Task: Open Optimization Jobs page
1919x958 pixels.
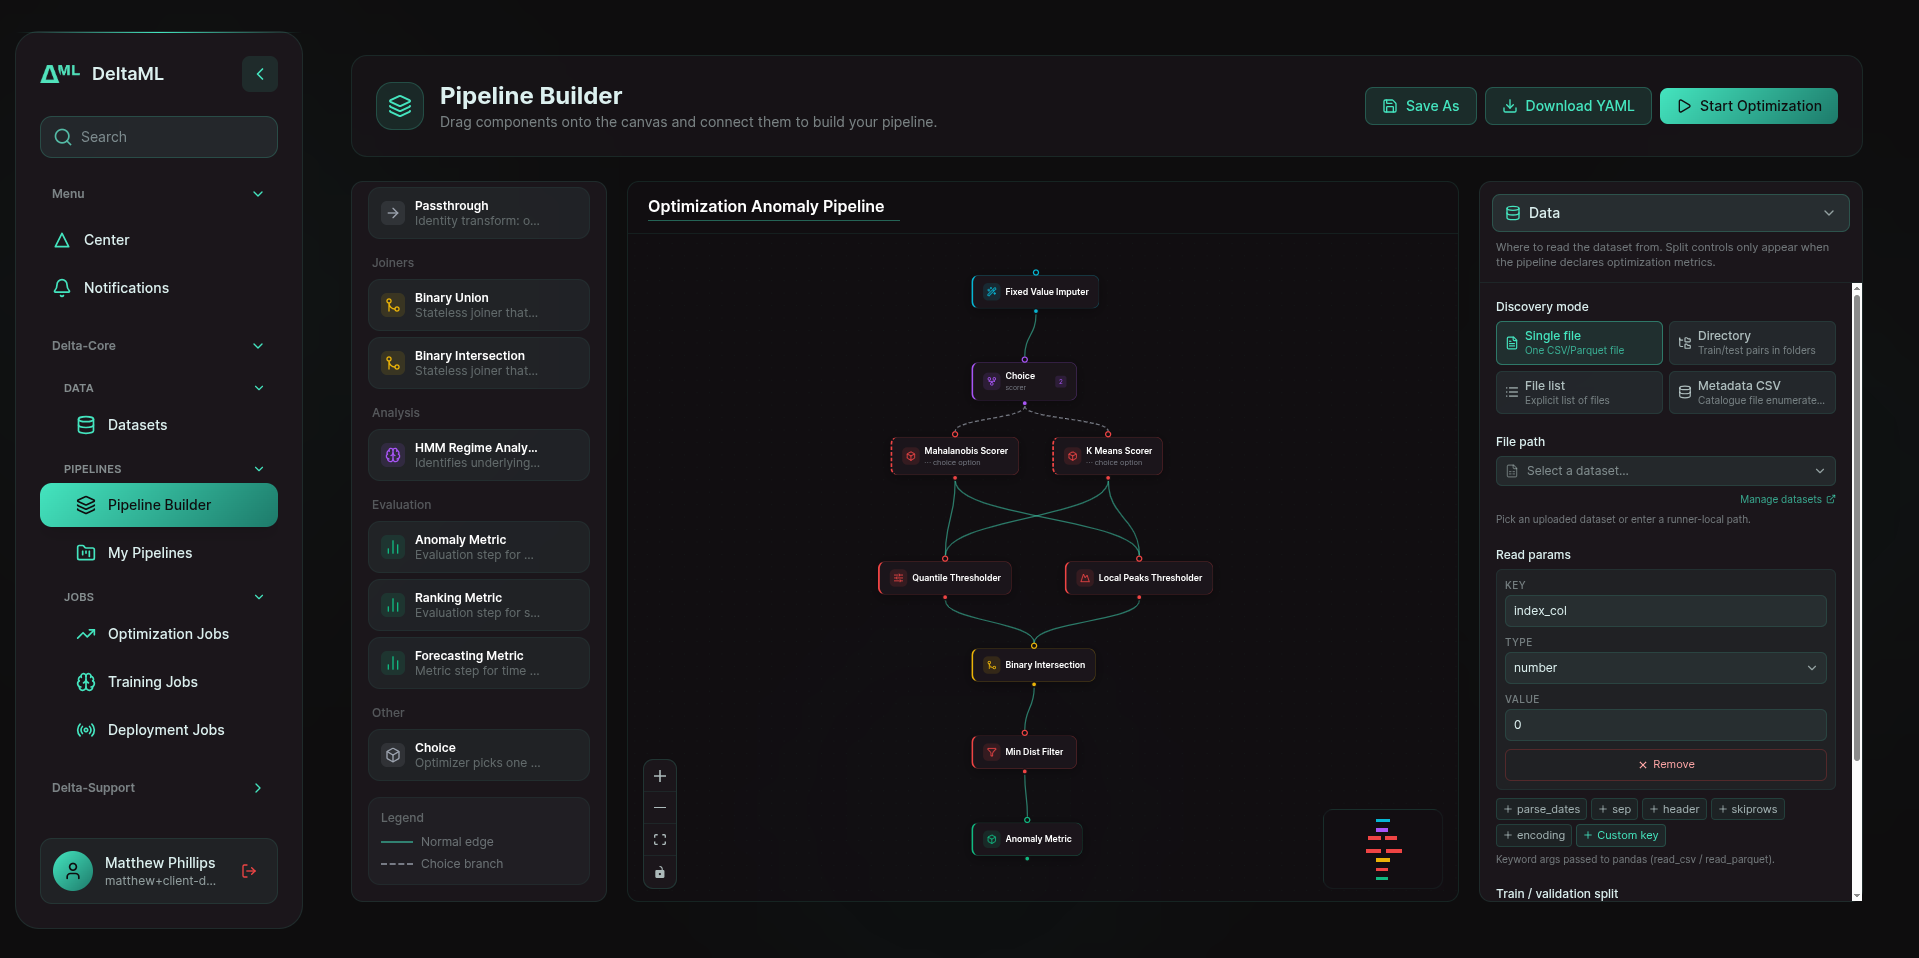Action: point(159,634)
